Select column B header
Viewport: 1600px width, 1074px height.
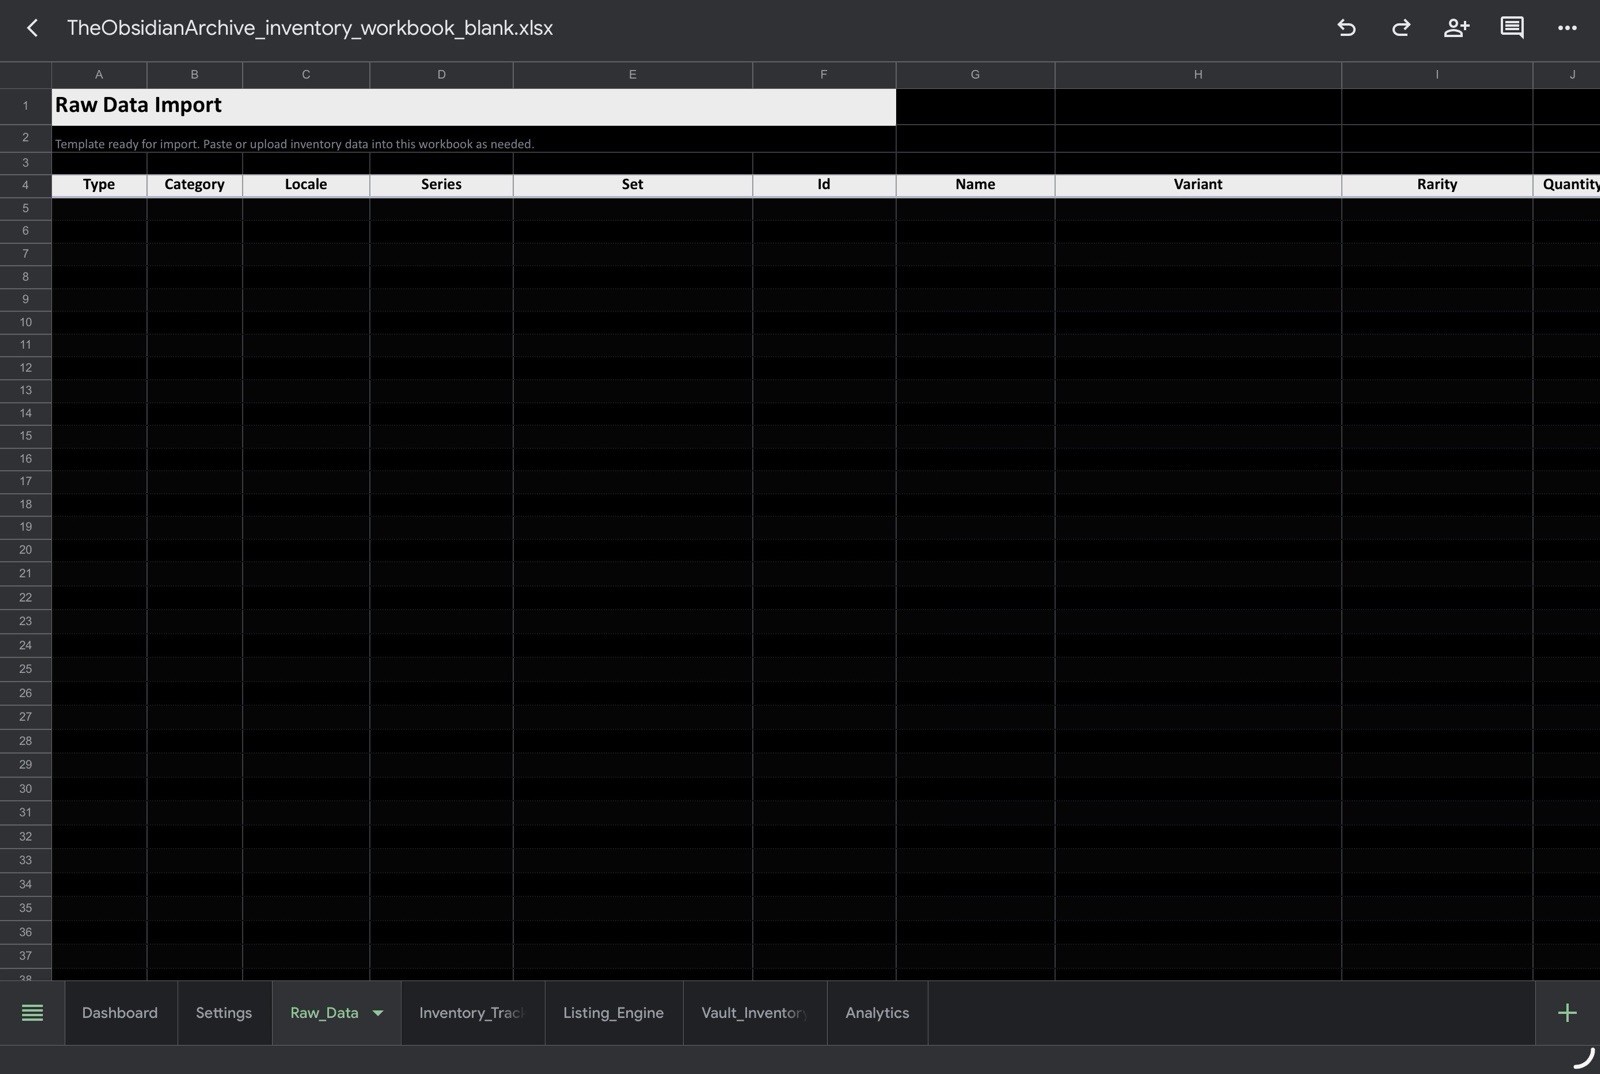tap(194, 75)
